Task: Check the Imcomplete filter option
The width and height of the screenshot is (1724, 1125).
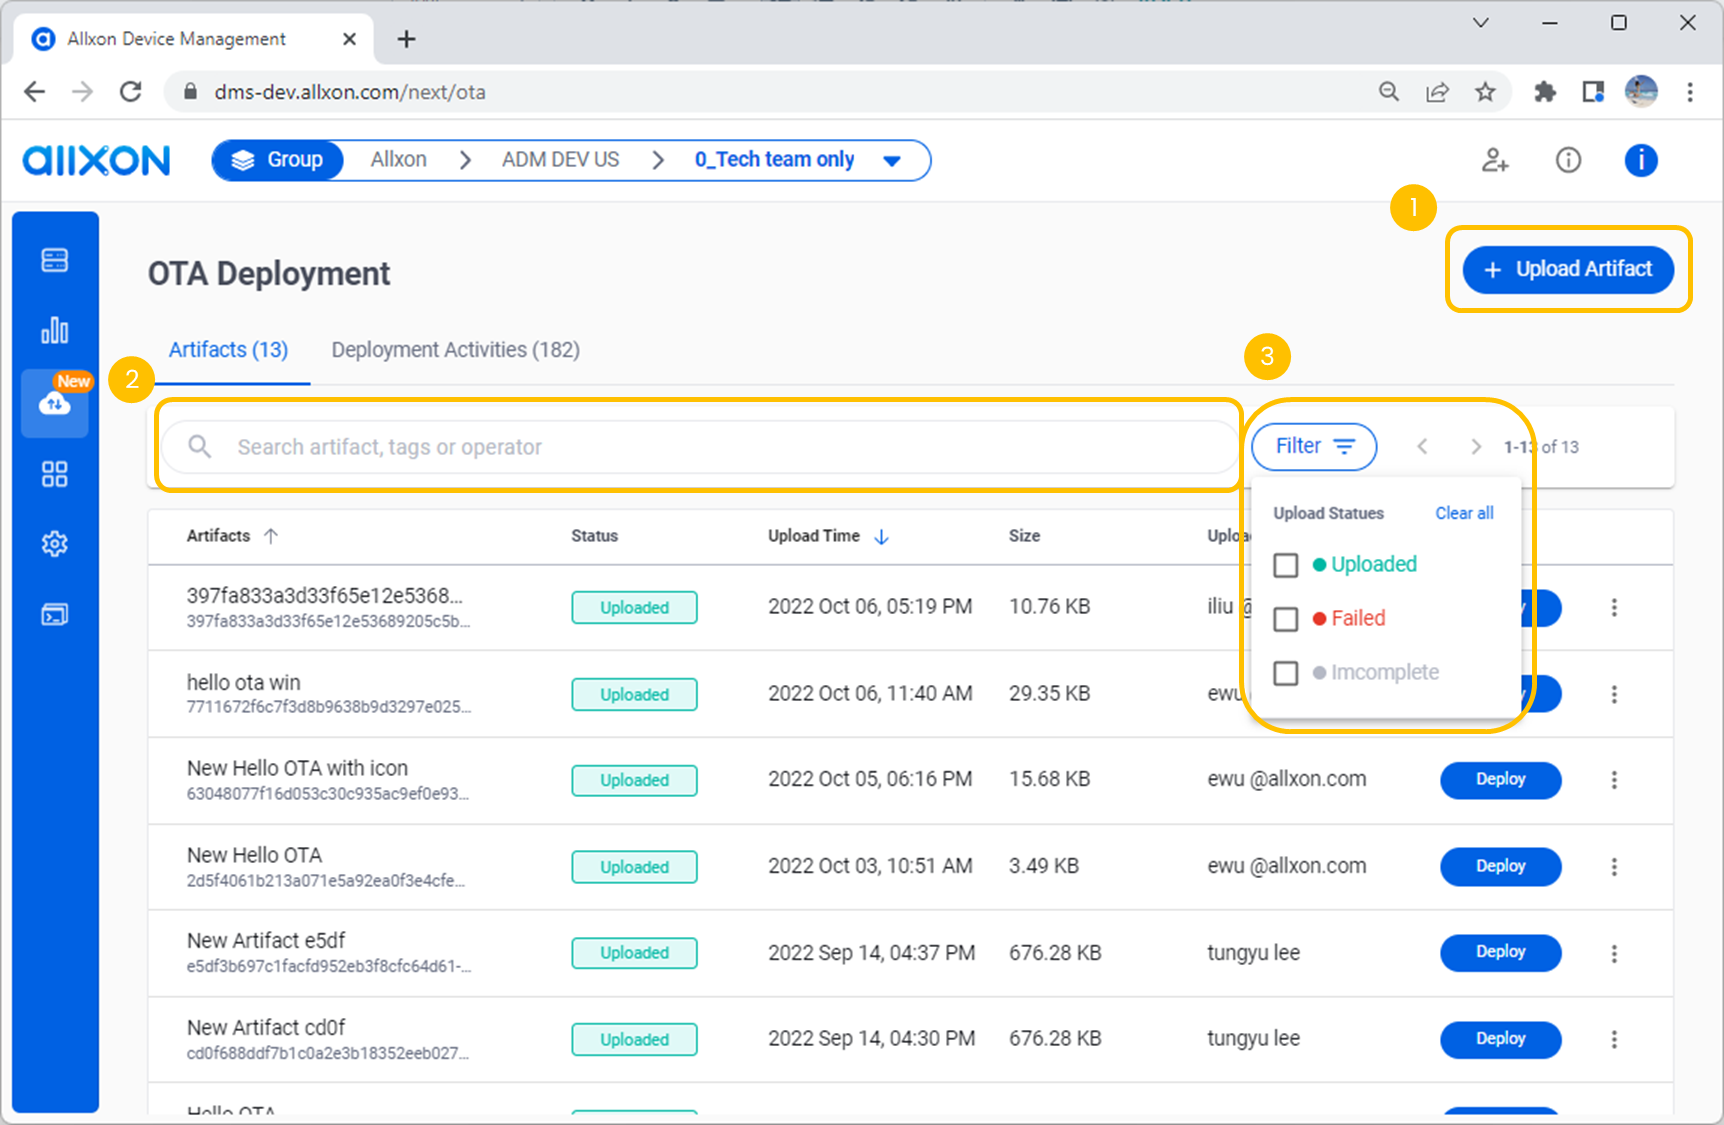Action: [1286, 673]
